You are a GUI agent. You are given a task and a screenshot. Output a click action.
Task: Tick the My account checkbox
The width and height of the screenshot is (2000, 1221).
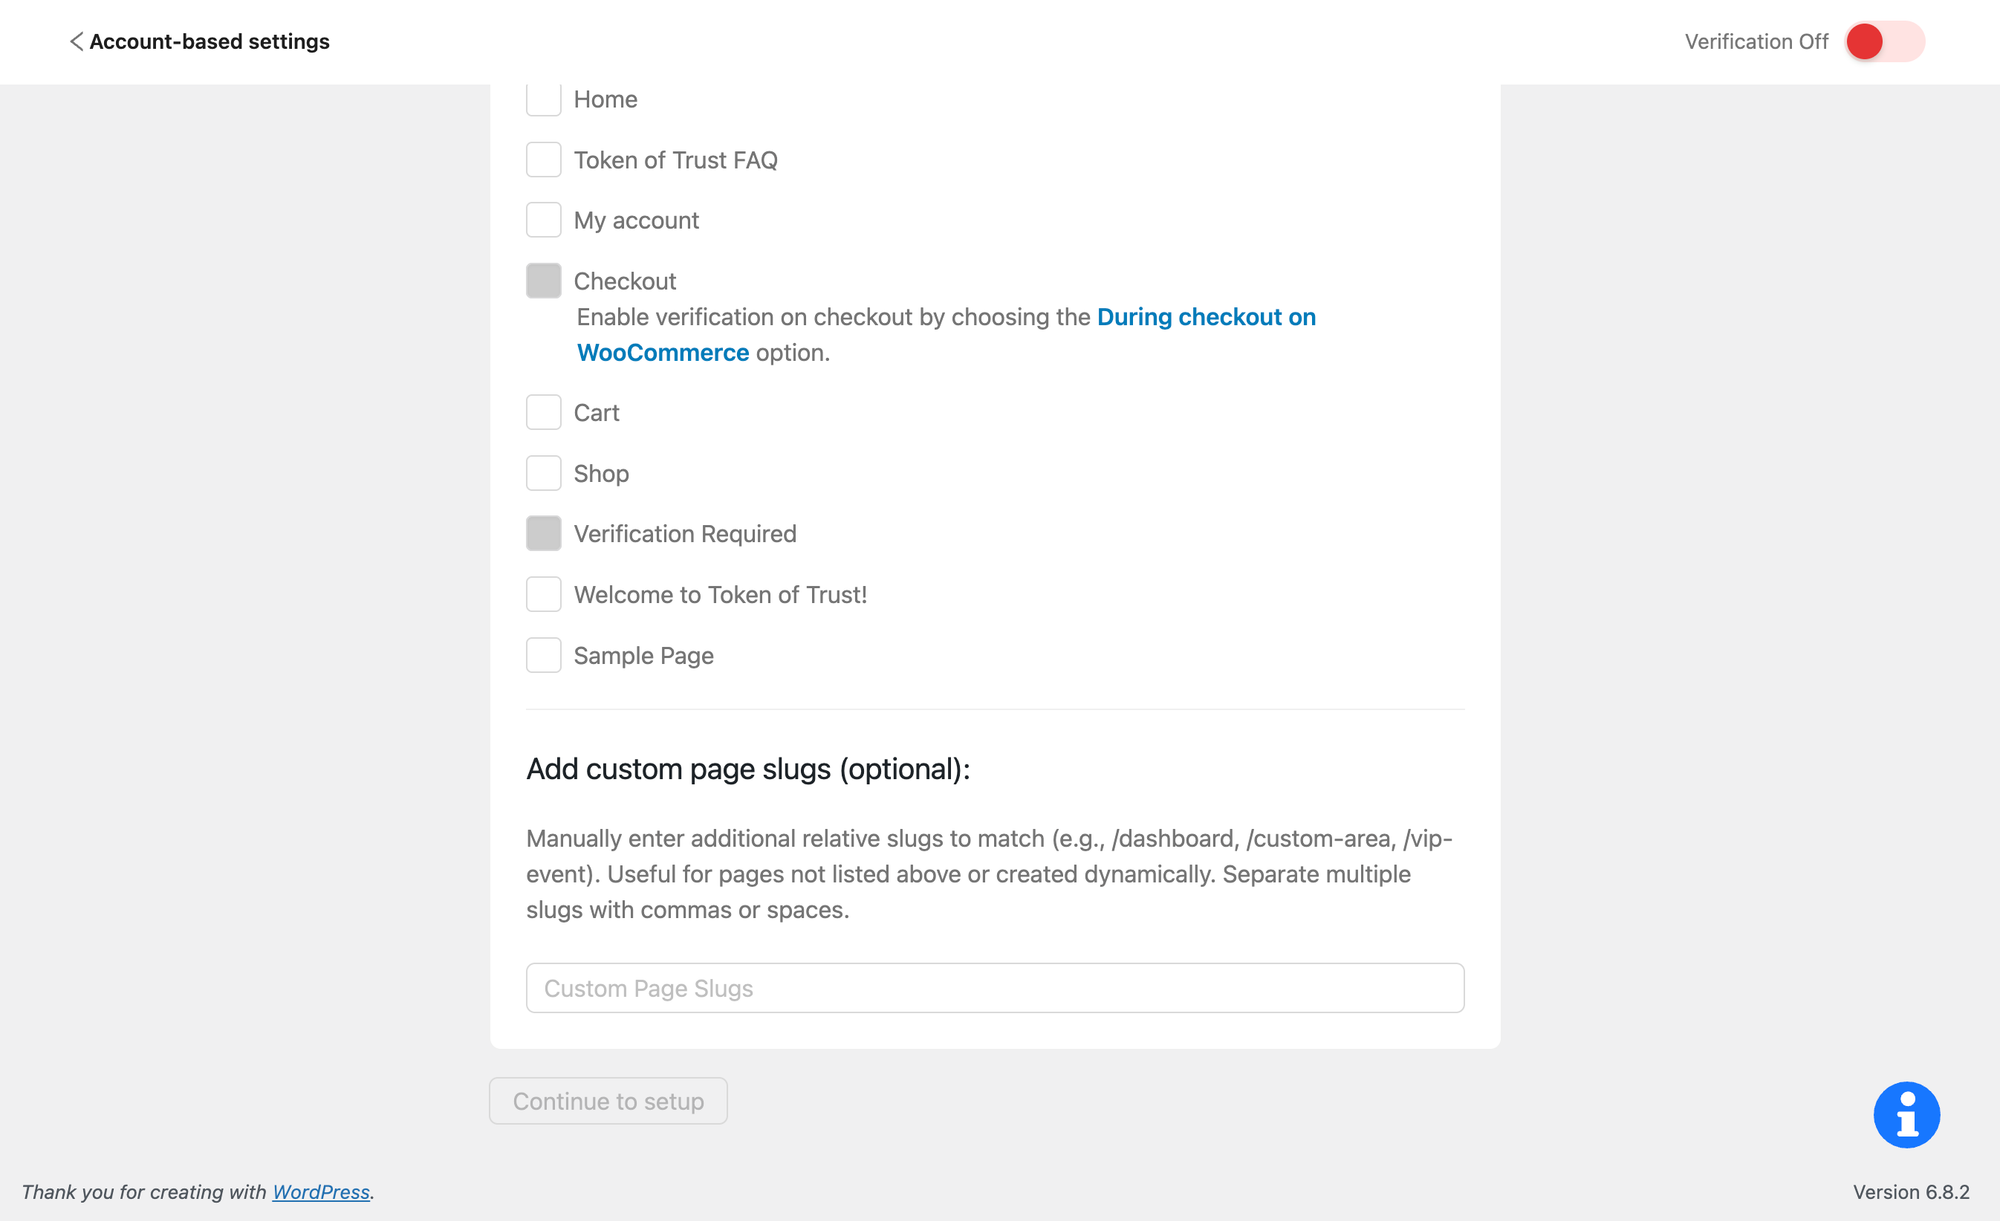(x=543, y=220)
